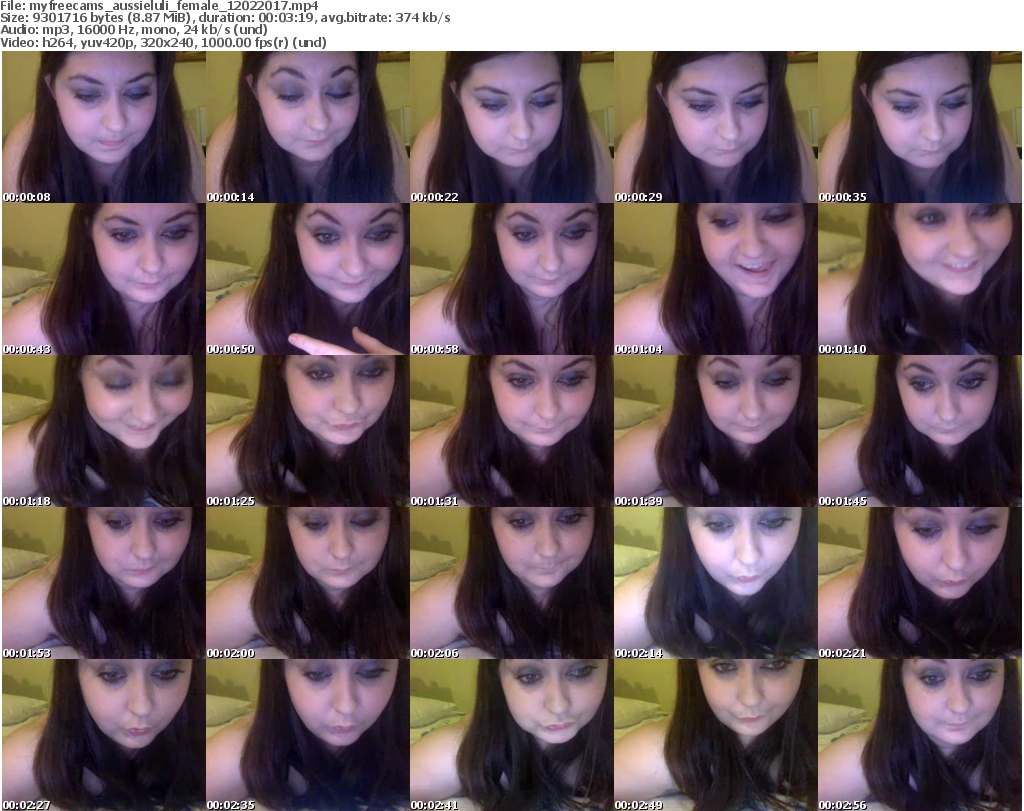The image size is (1024, 811).
Task: Click the frame stamped 00:01:18
Action: [x=104, y=432]
